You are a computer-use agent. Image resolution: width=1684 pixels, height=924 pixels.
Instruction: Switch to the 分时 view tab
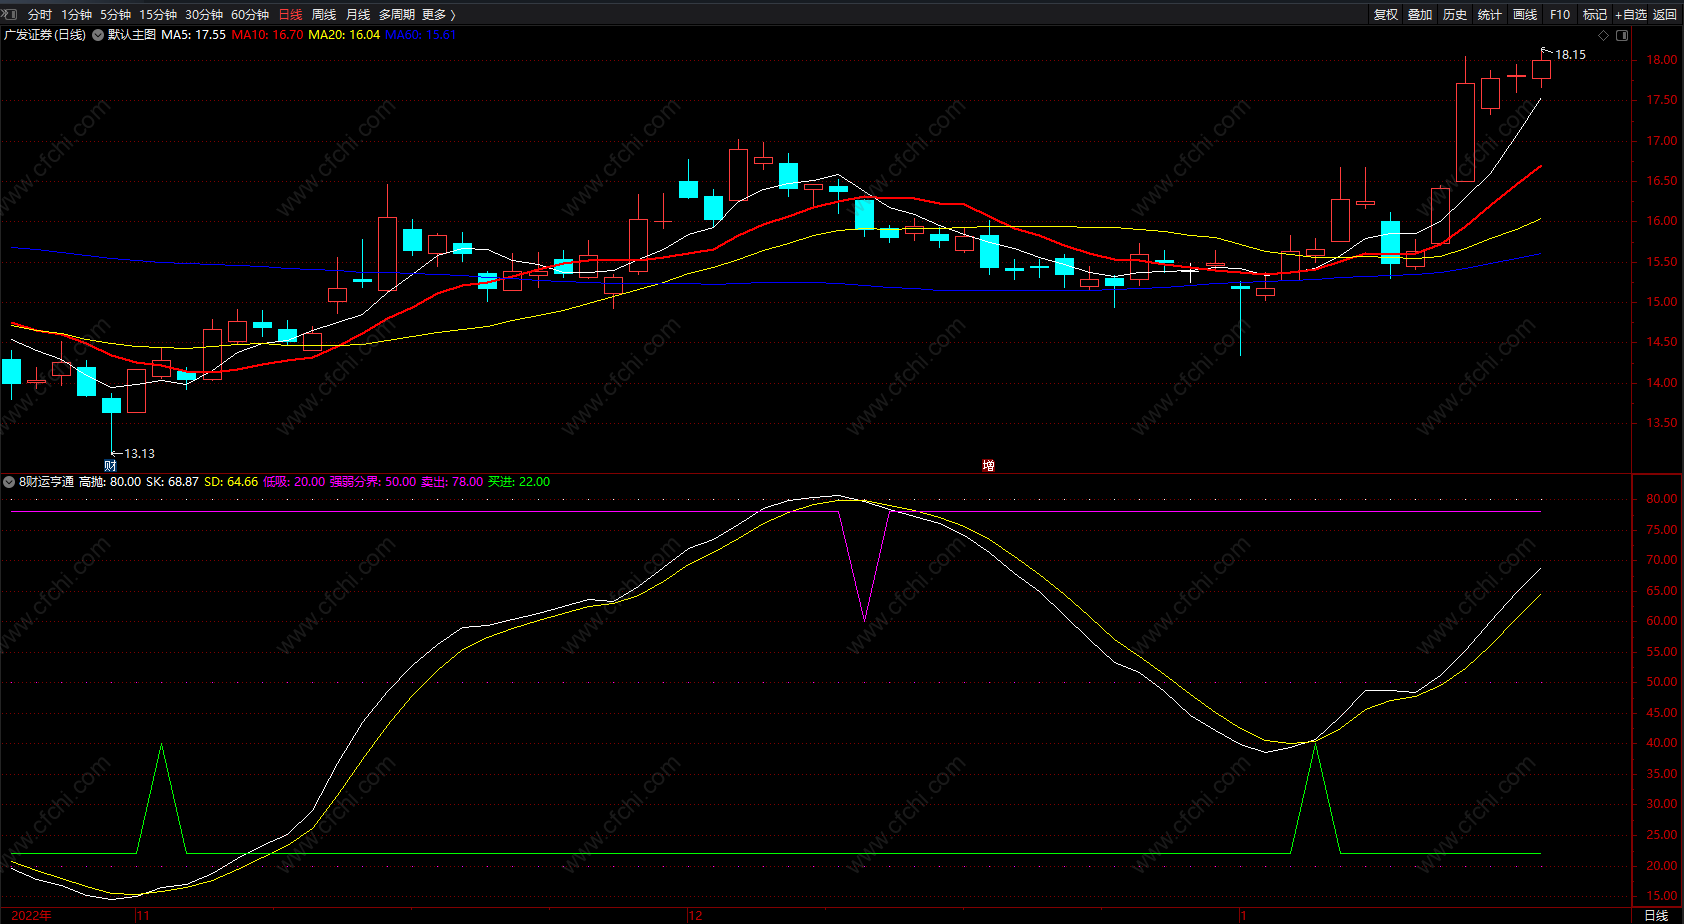tap(40, 15)
